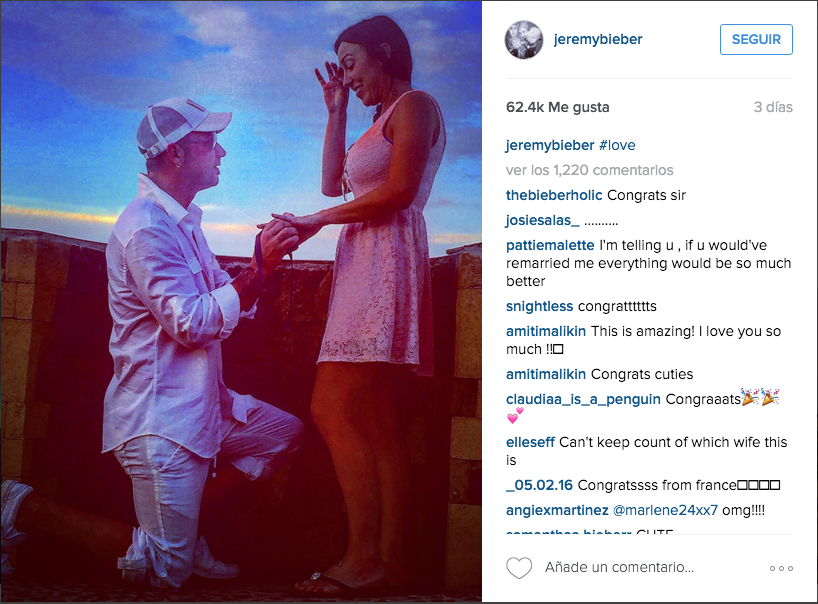Click the #love hashtag
This screenshot has width=818, height=604.
(617, 145)
